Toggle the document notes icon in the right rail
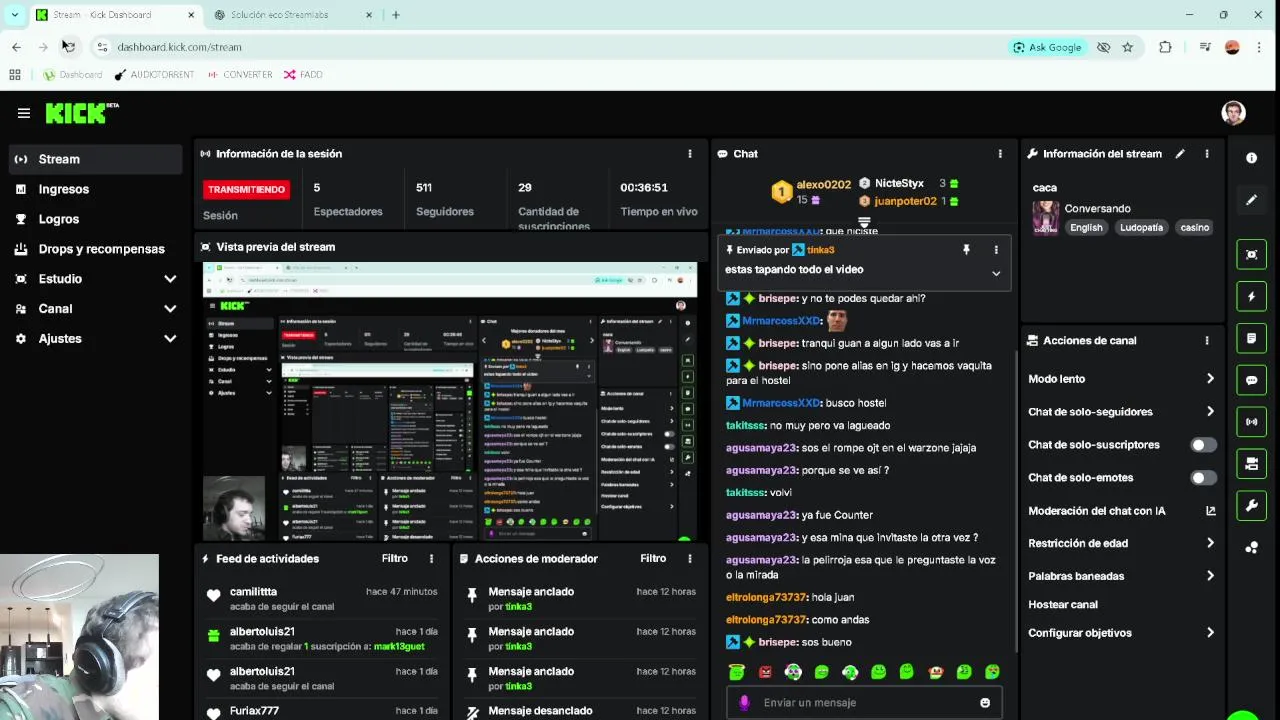Screen dimensions: 1280x720 tap(1251, 339)
